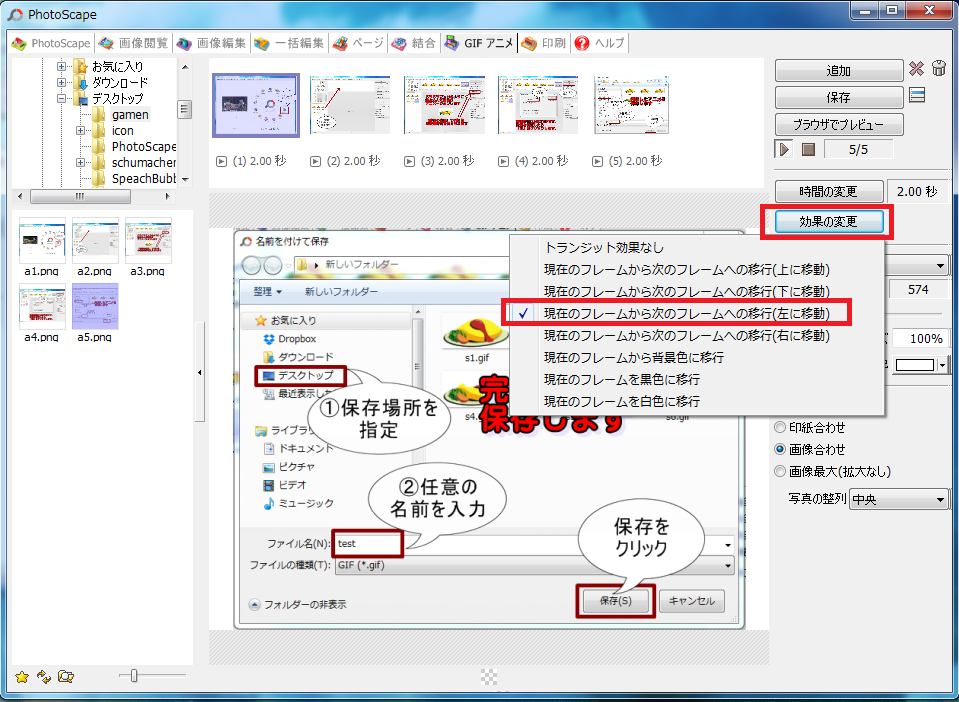The image size is (959, 702).
Task: Click the list icon beside 保存 button
Action: pos(916,96)
